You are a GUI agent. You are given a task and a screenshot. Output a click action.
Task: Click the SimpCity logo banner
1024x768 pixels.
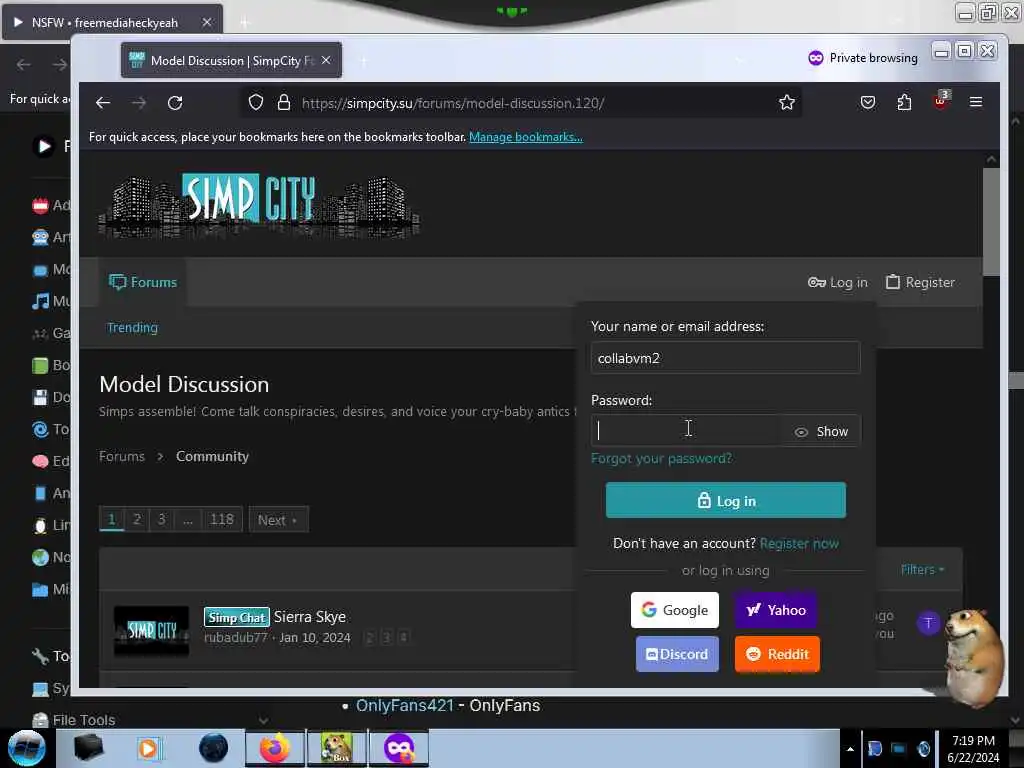[259, 206]
